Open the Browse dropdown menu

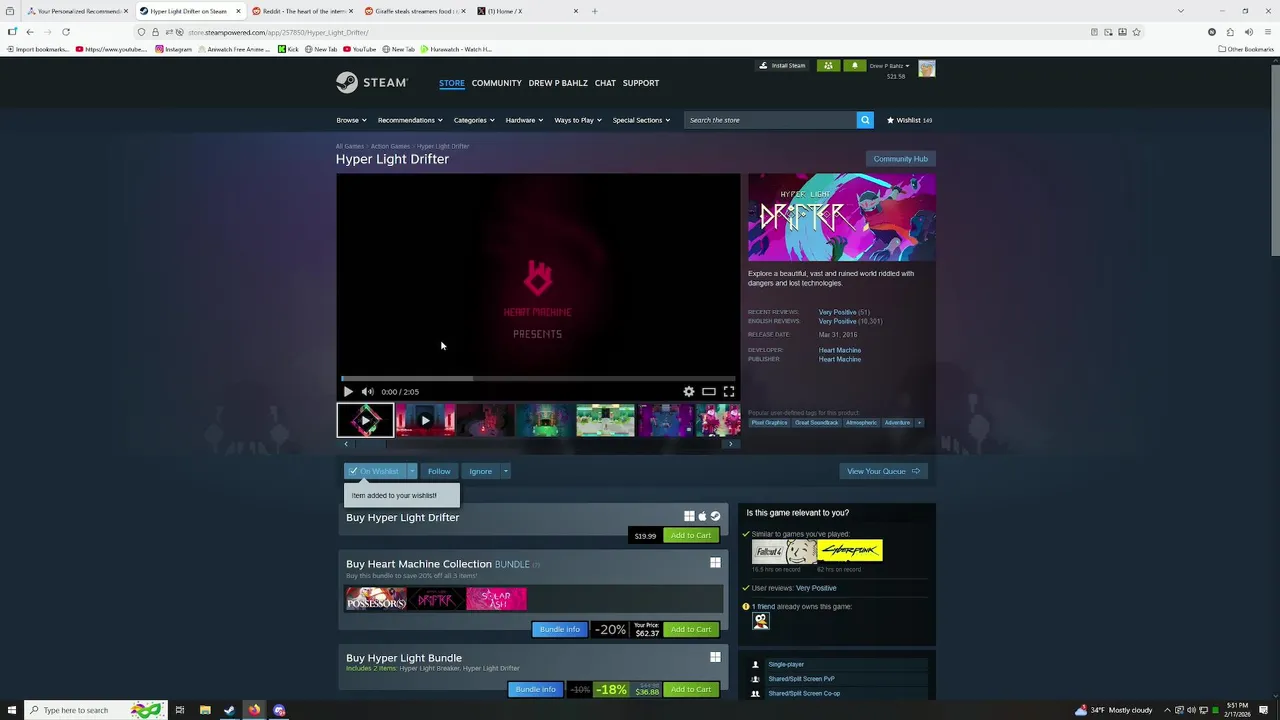[x=351, y=120]
